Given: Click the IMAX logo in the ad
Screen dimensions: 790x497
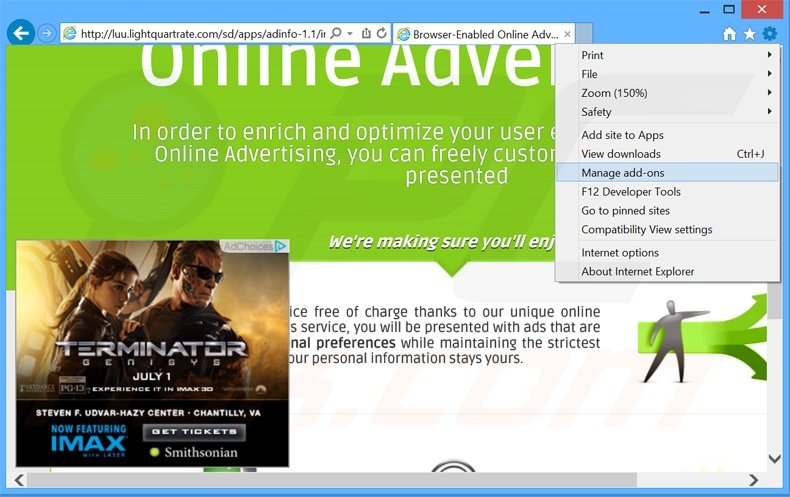Looking at the screenshot, I should [89, 444].
